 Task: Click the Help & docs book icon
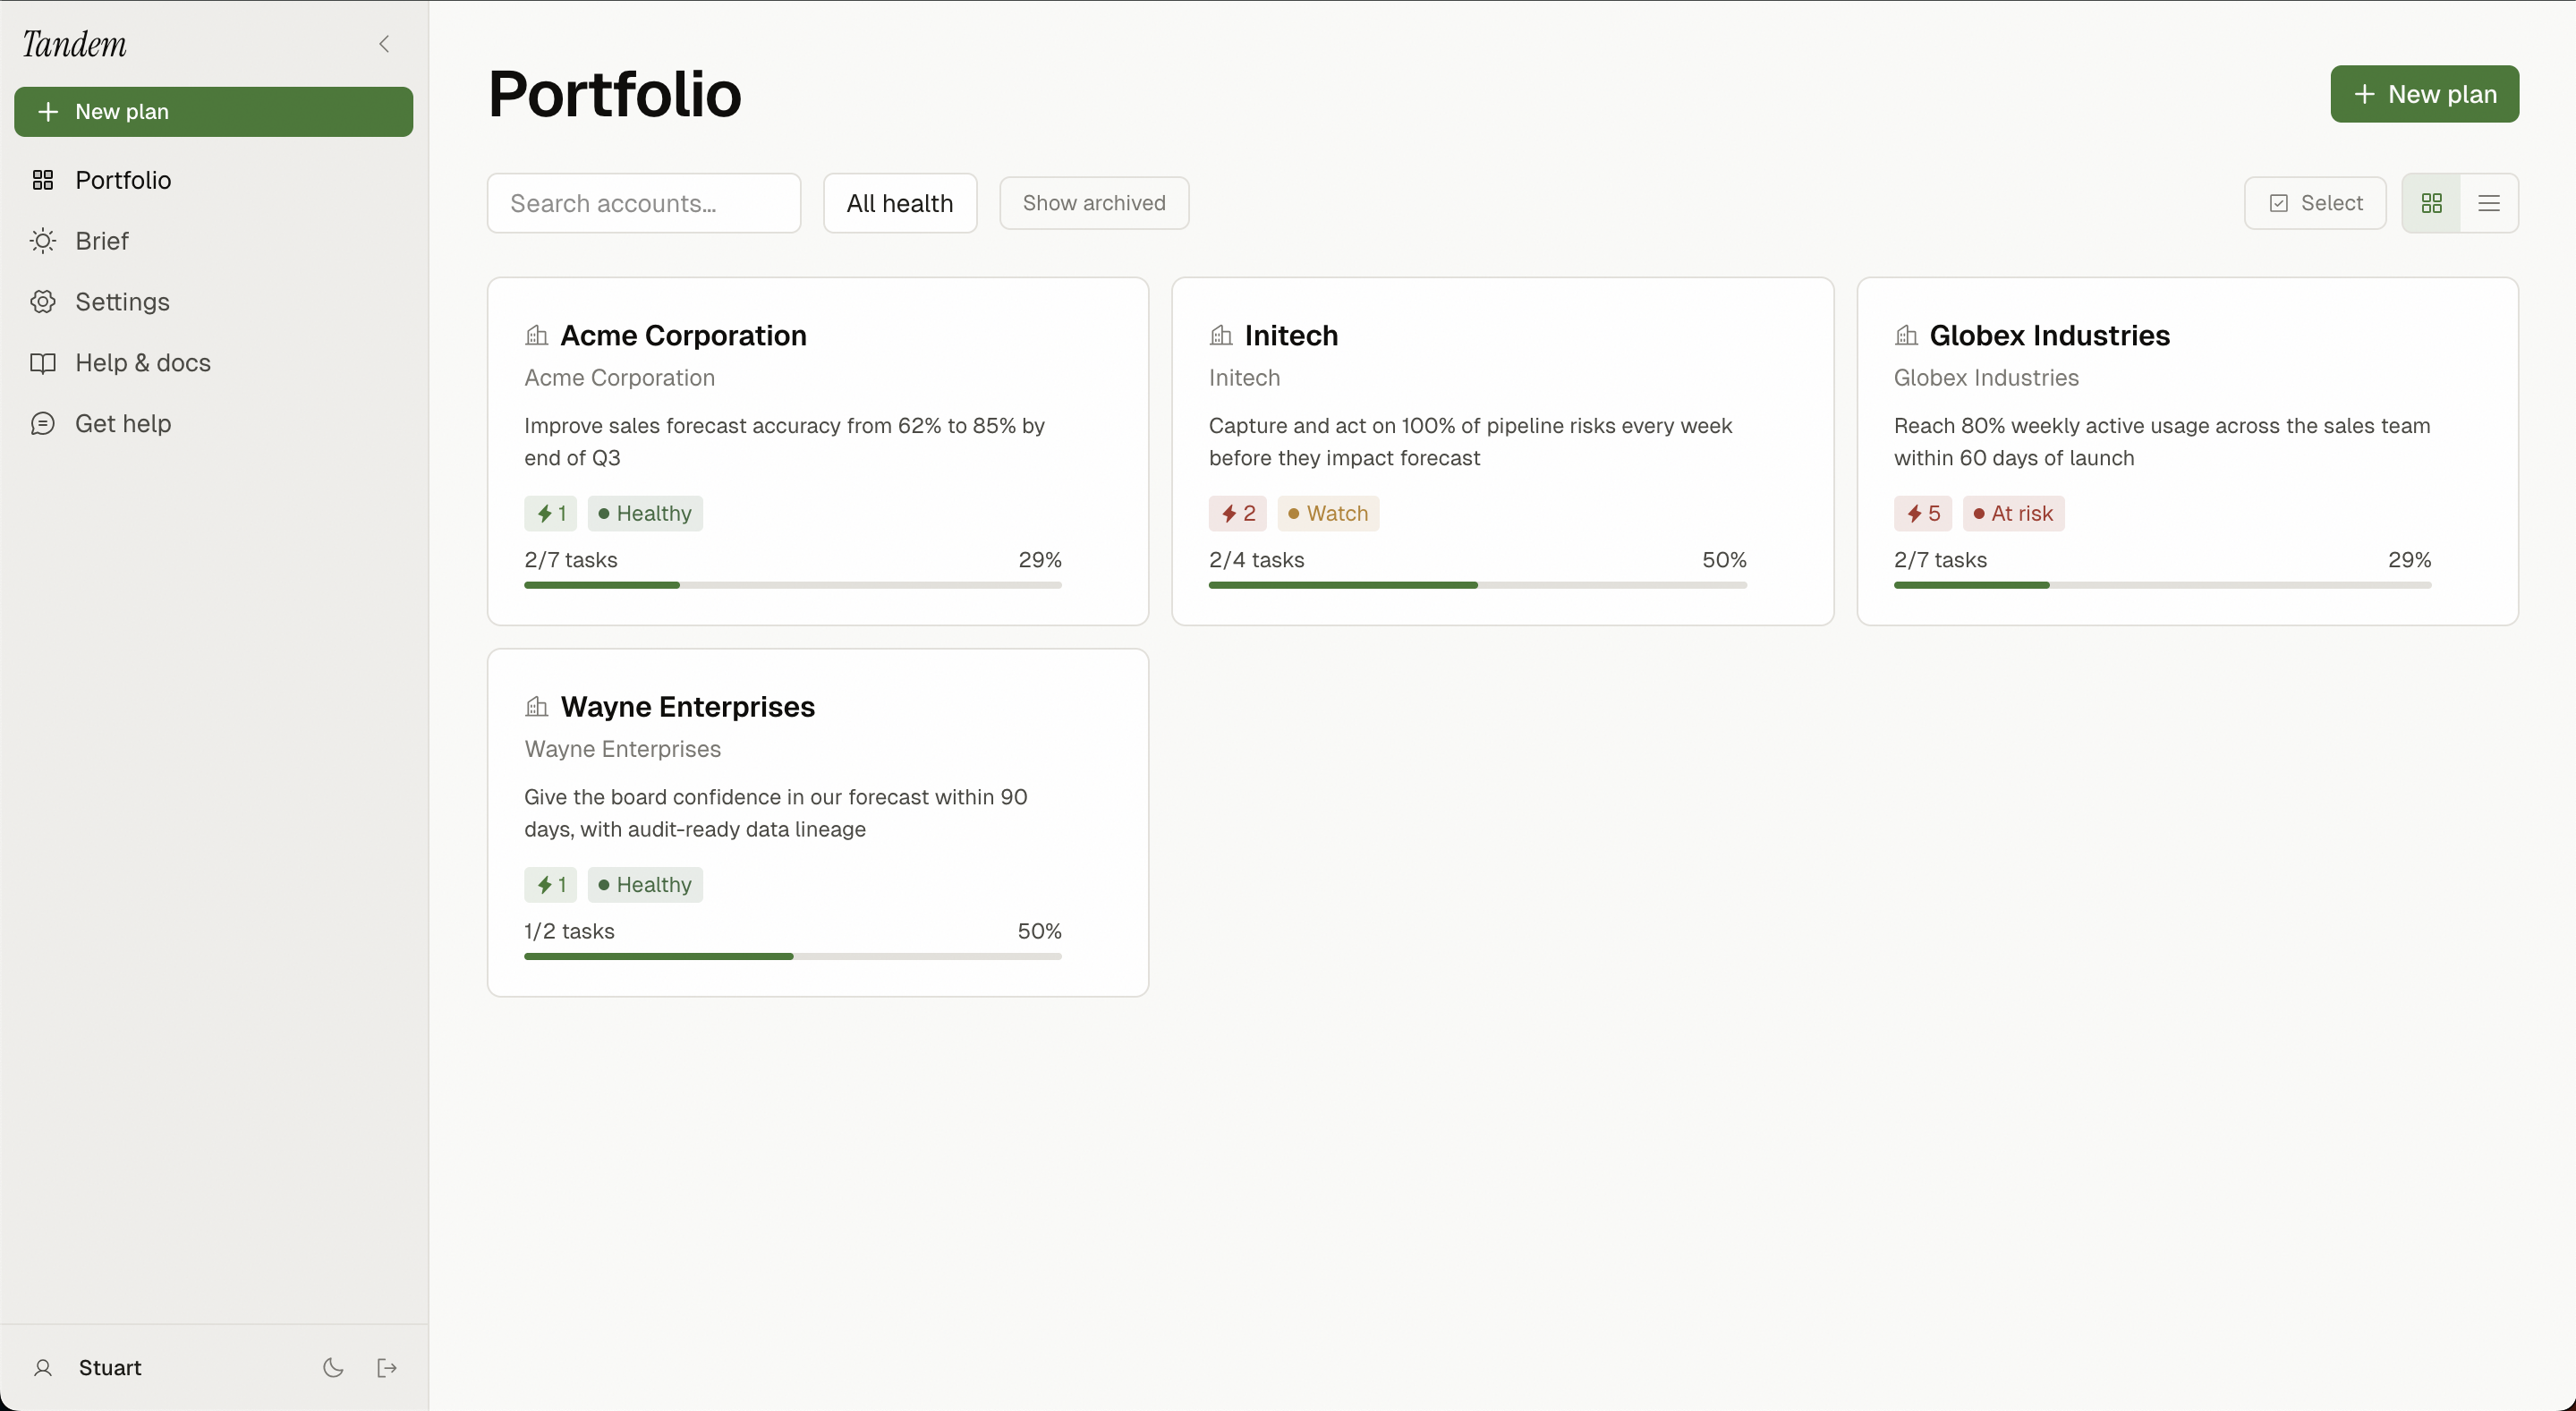click(42, 363)
